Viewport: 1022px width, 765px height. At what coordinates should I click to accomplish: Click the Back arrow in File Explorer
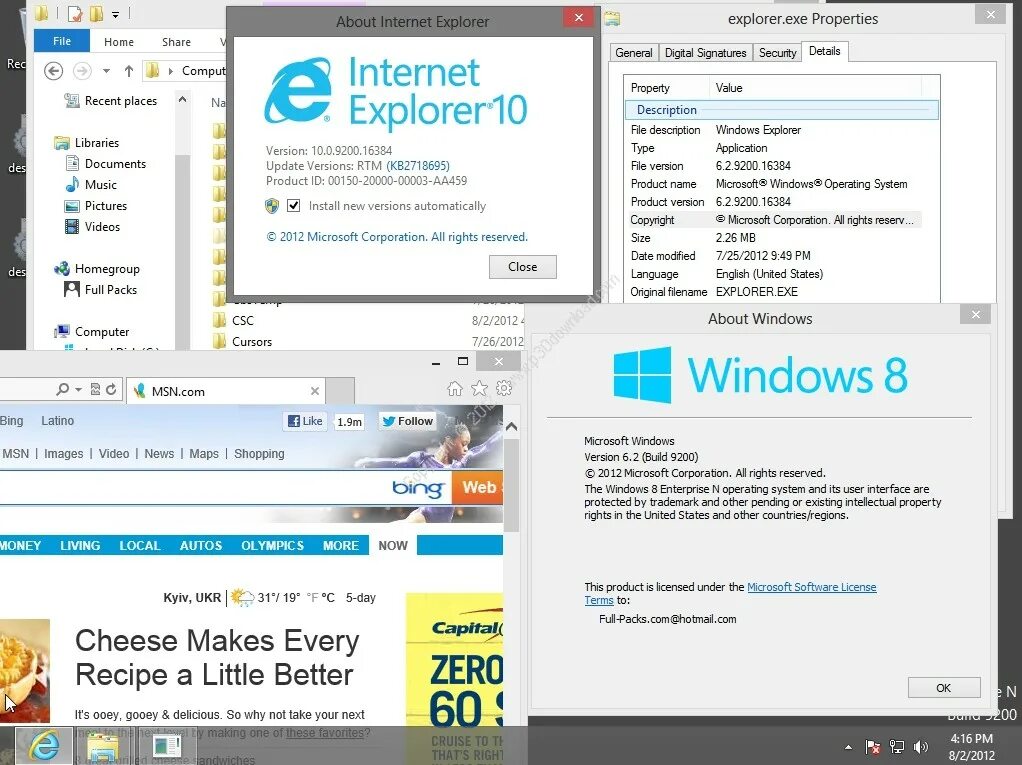click(x=53, y=70)
